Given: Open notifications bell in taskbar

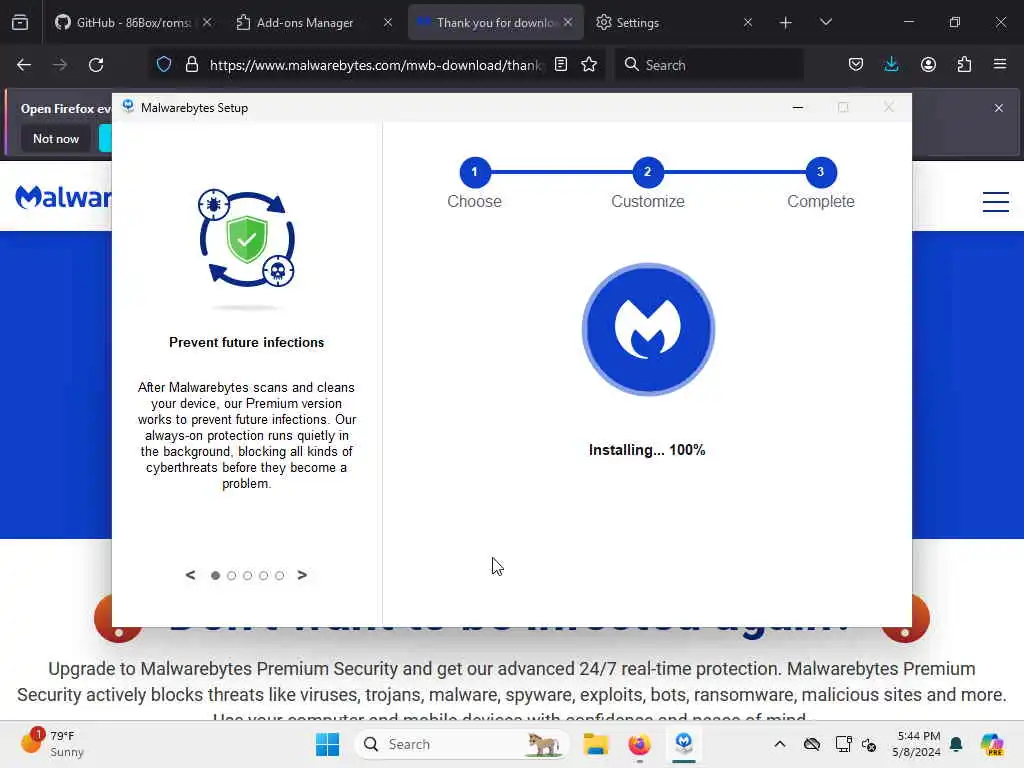Looking at the screenshot, I should click(x=956, y=744).
